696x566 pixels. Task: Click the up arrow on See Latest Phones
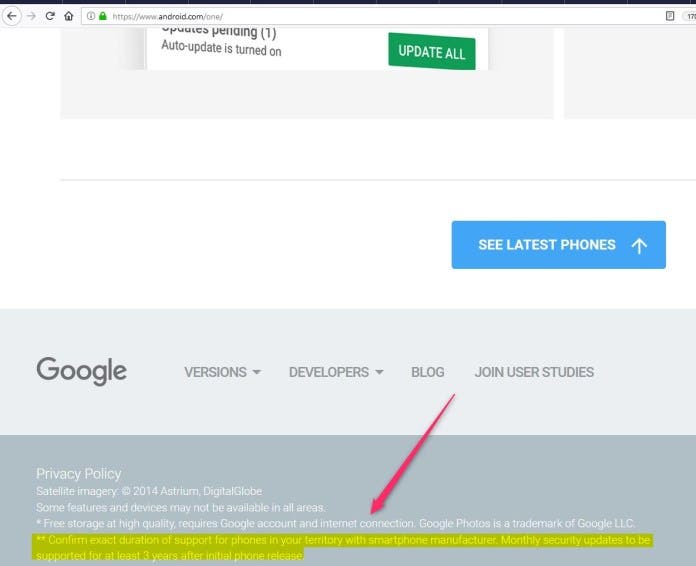[640, 245]
